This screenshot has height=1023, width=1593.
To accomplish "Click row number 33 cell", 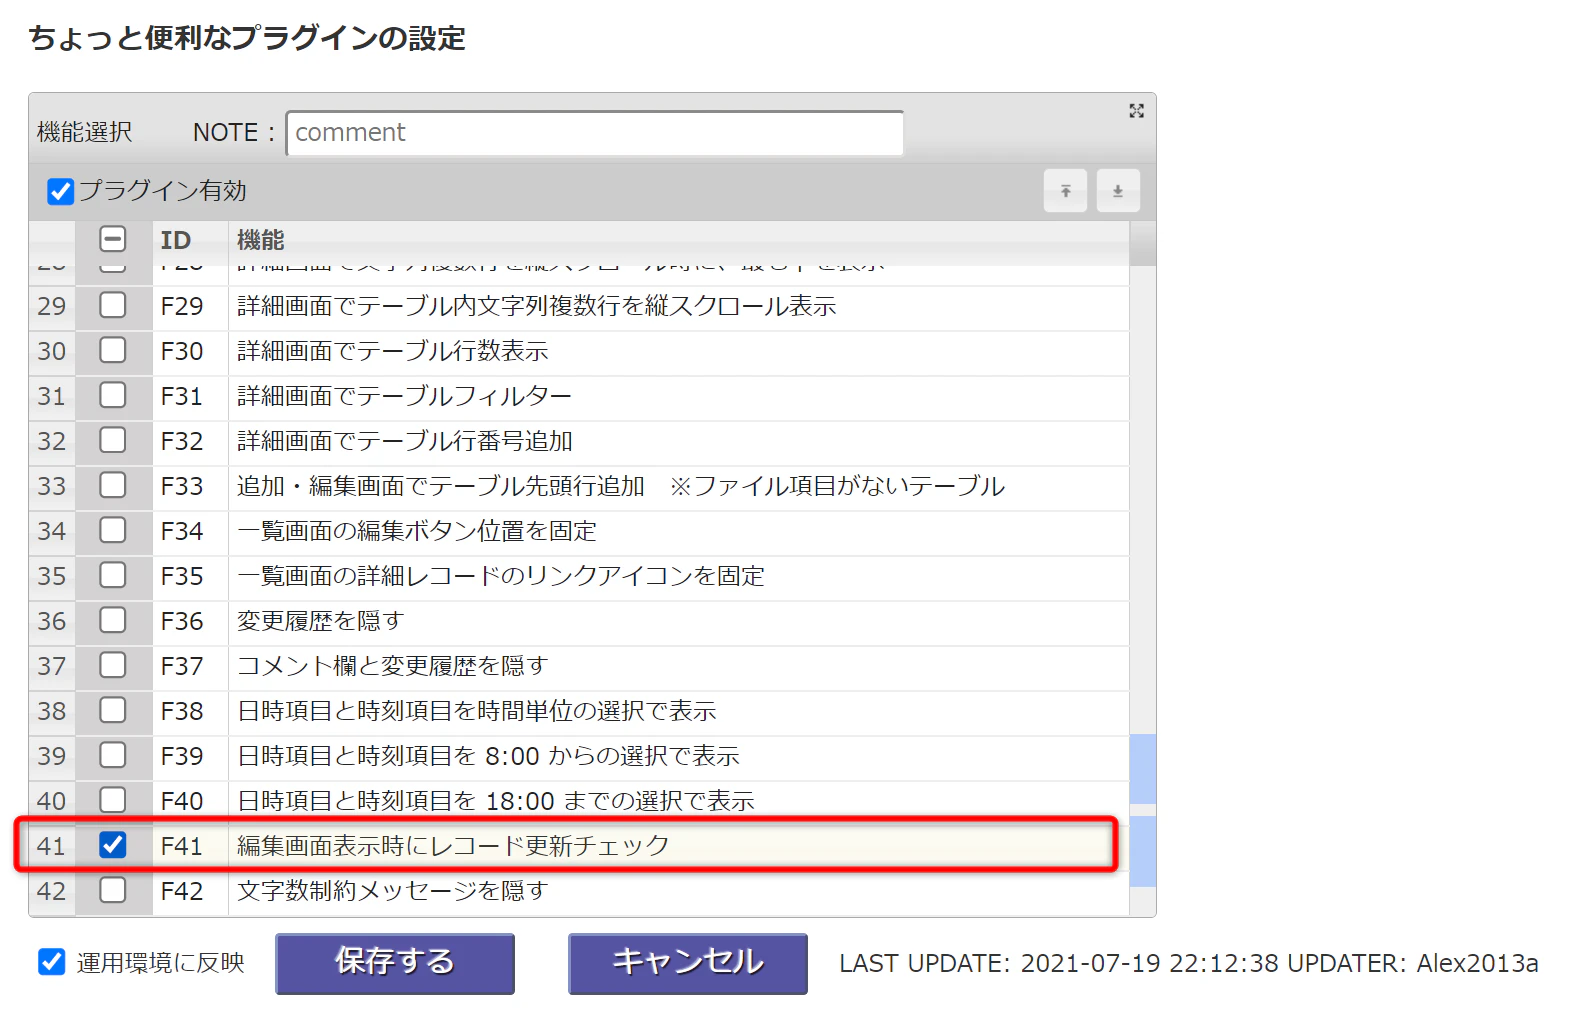I will (52, 486).
